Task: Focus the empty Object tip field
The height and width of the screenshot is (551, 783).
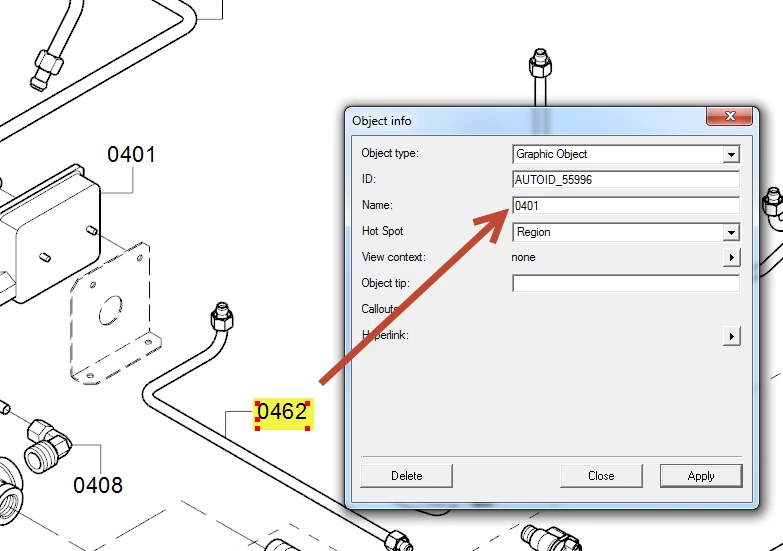Action: (626, 283)
